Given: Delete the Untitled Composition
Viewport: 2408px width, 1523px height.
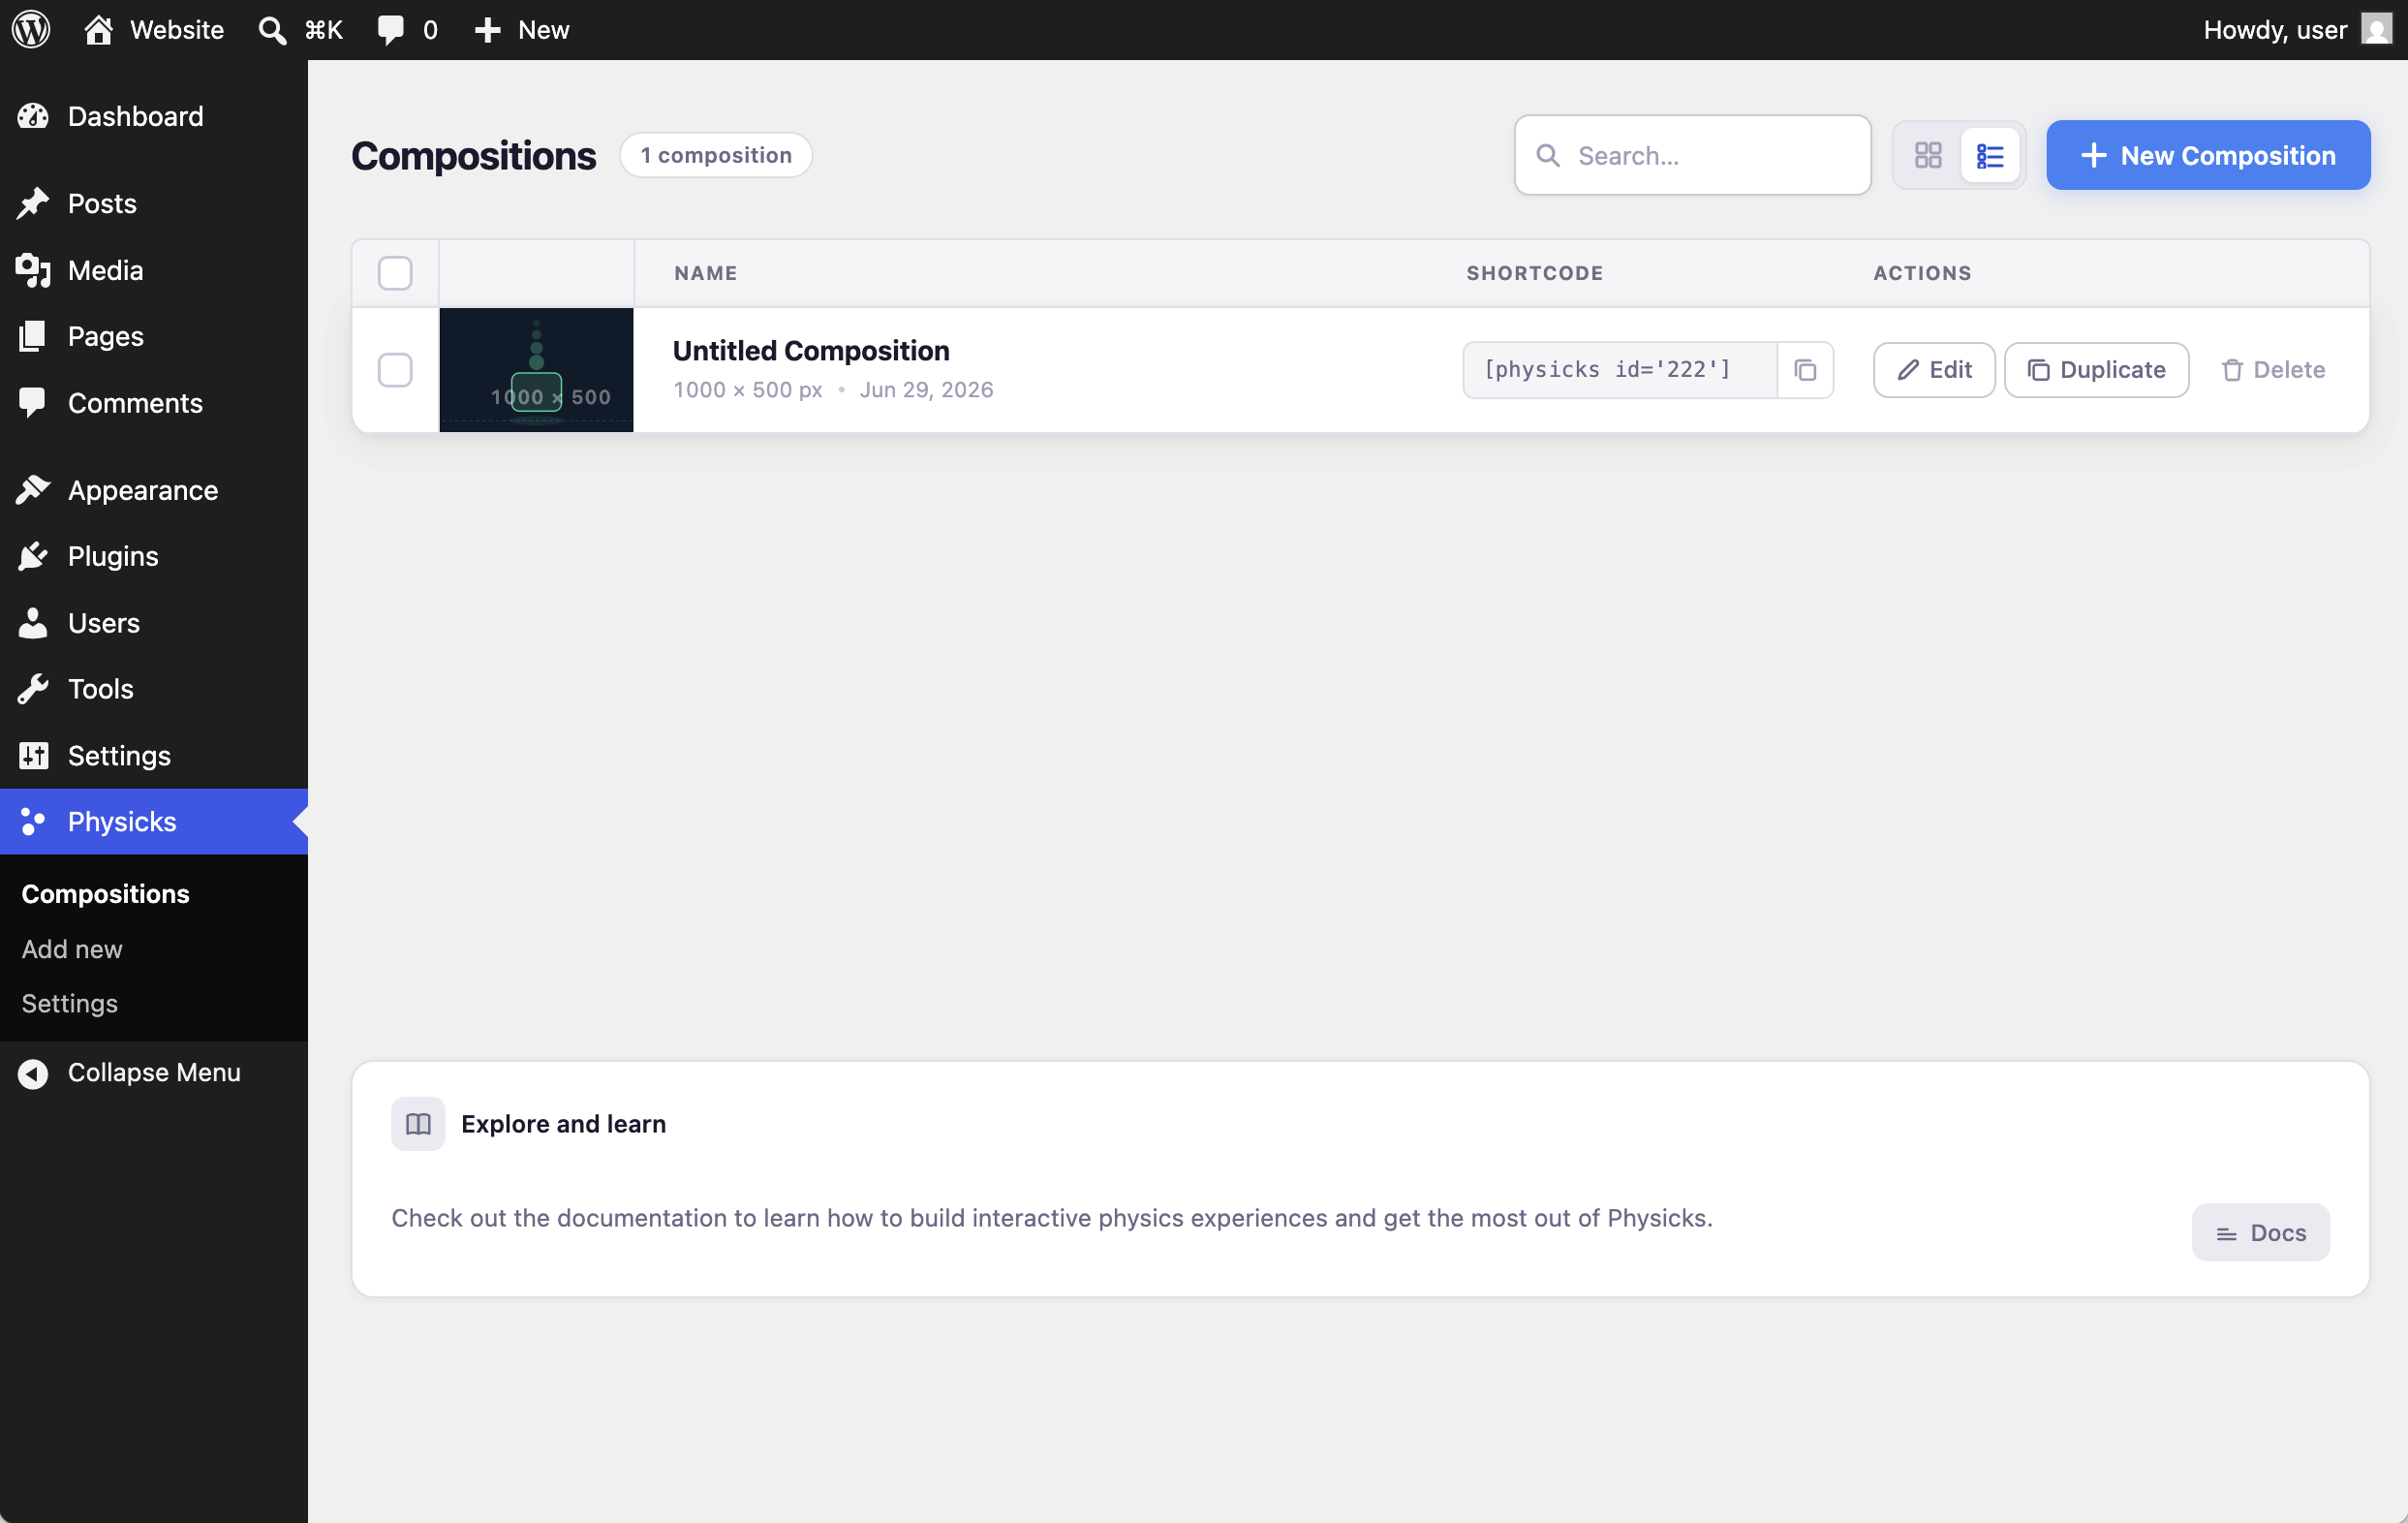Looking at the screenshot, I should click(2272, 370).
